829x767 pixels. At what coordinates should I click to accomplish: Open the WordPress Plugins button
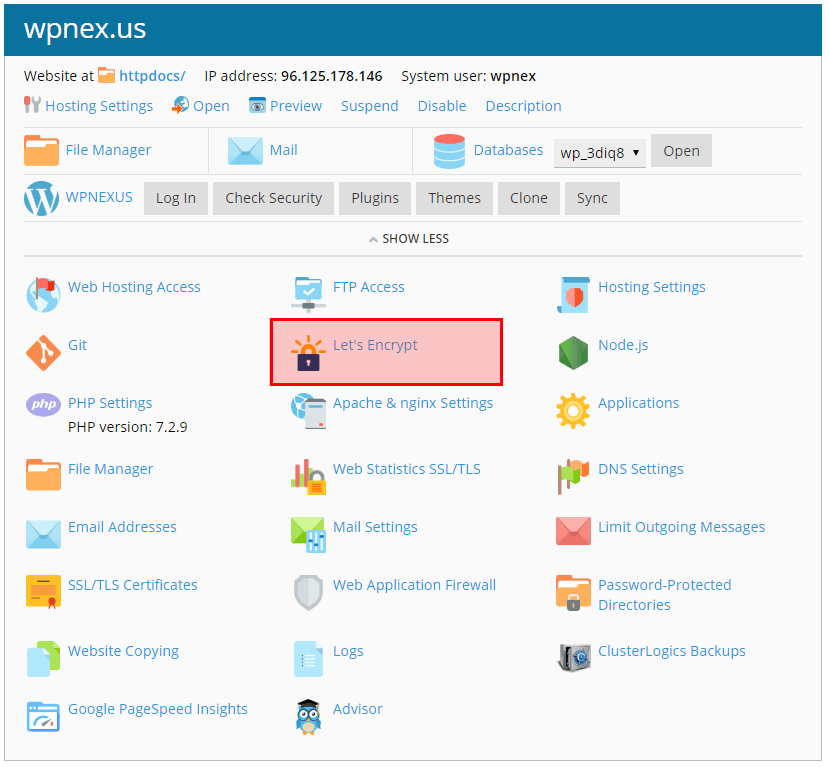[375, 199]
